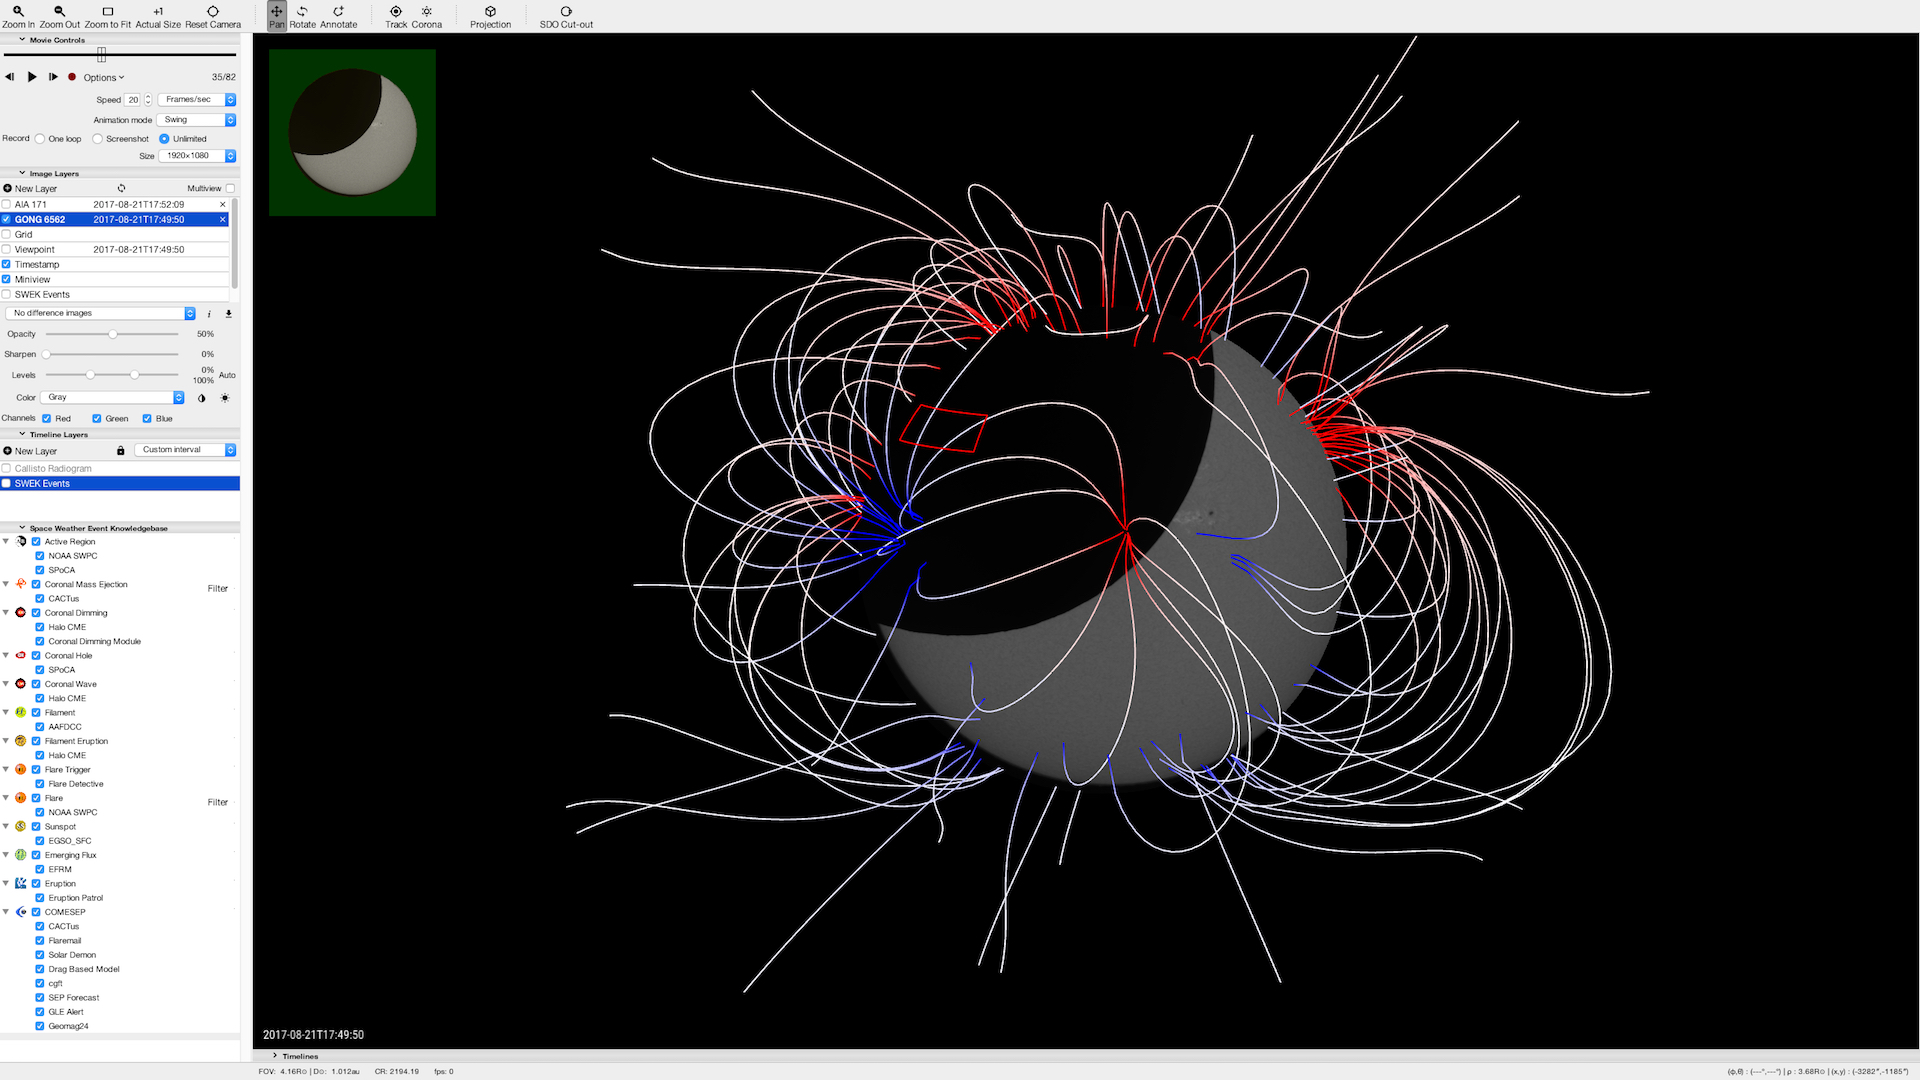Click the Reset Camera icon
The width and height of the screenshot is (1920, 1080).
[x=212, y=12]
